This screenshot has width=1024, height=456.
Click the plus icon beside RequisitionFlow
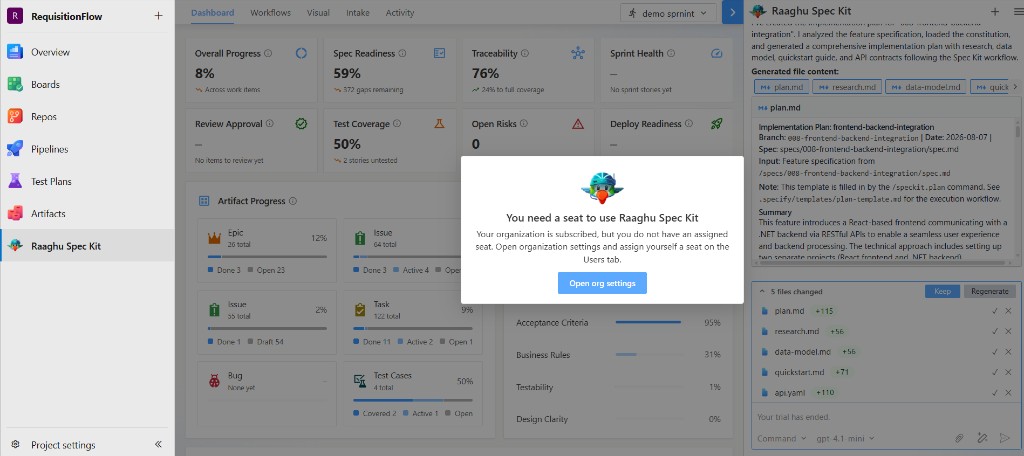[158, 16]
